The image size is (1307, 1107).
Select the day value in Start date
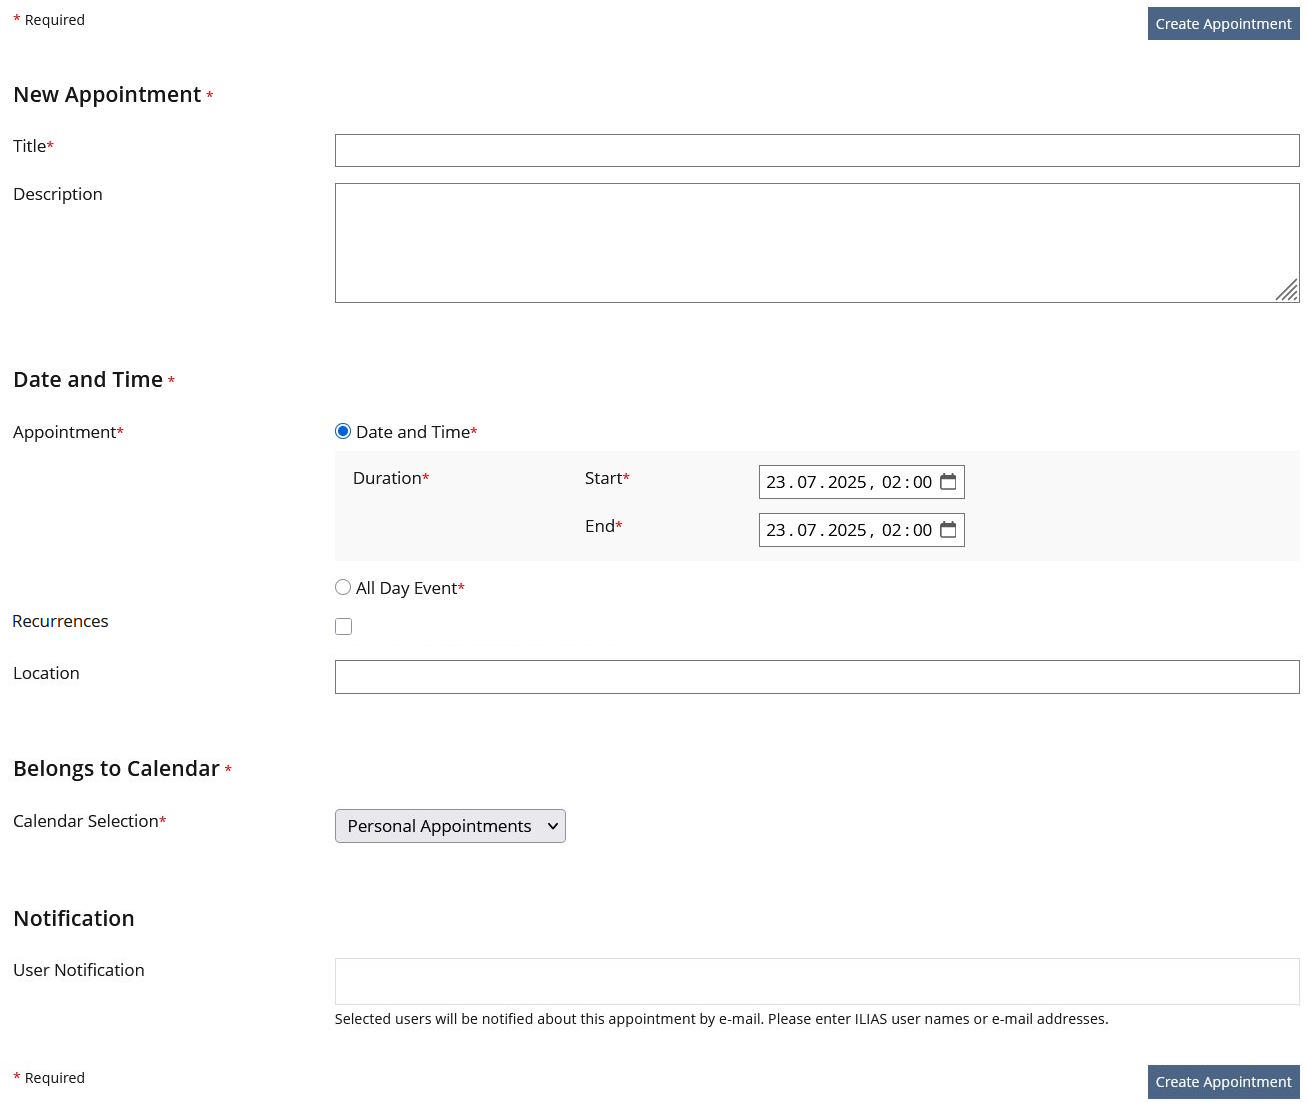point(776,482)
